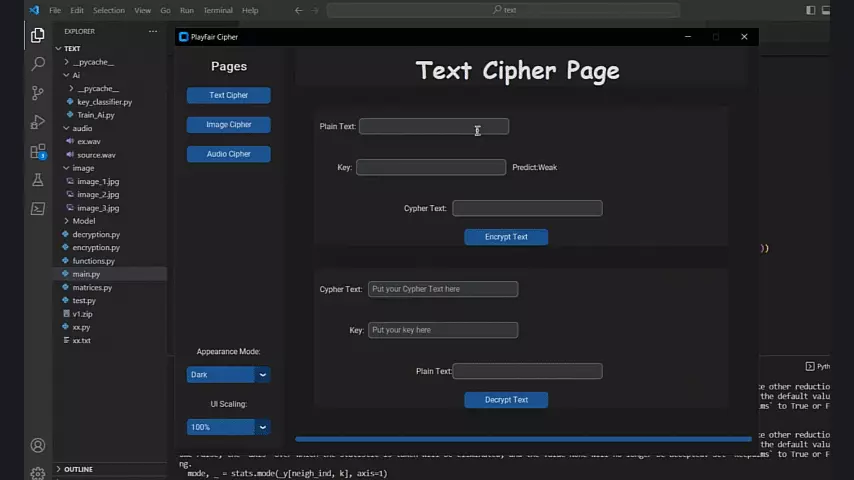Go forward with the right arrow
The height and width of the screenshot is (480, 854).
(x=315, y=10)
